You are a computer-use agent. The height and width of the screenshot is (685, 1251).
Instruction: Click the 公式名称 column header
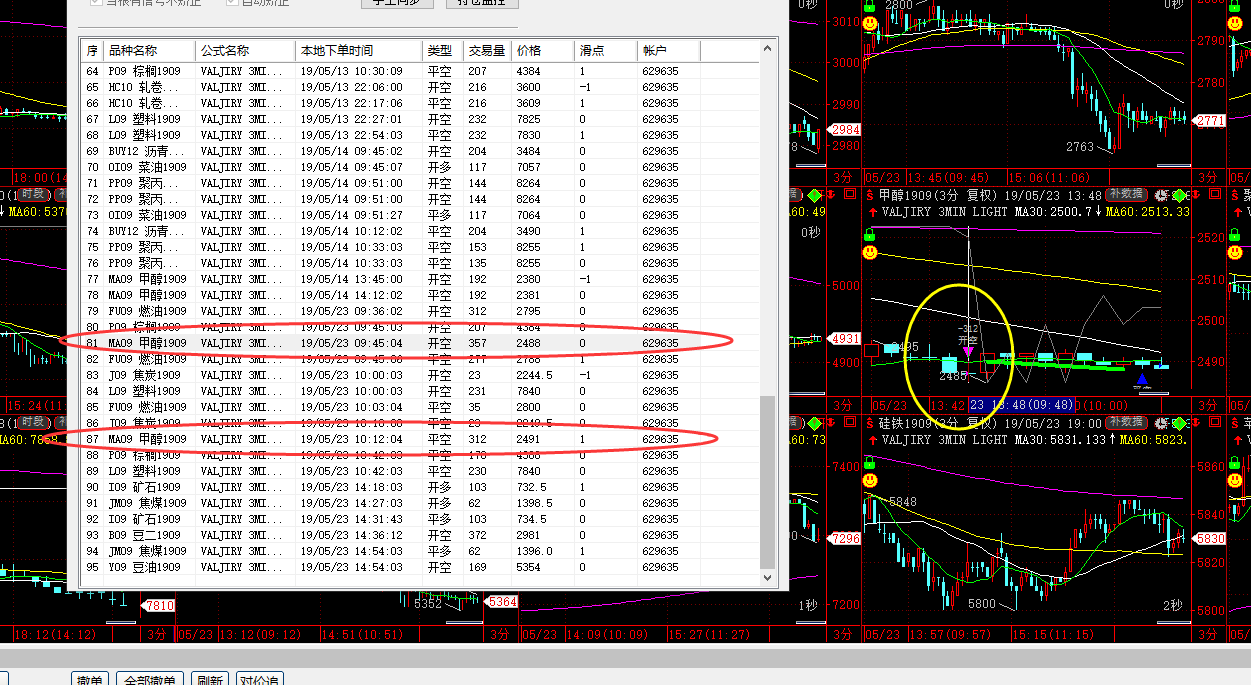click(246, 51)
